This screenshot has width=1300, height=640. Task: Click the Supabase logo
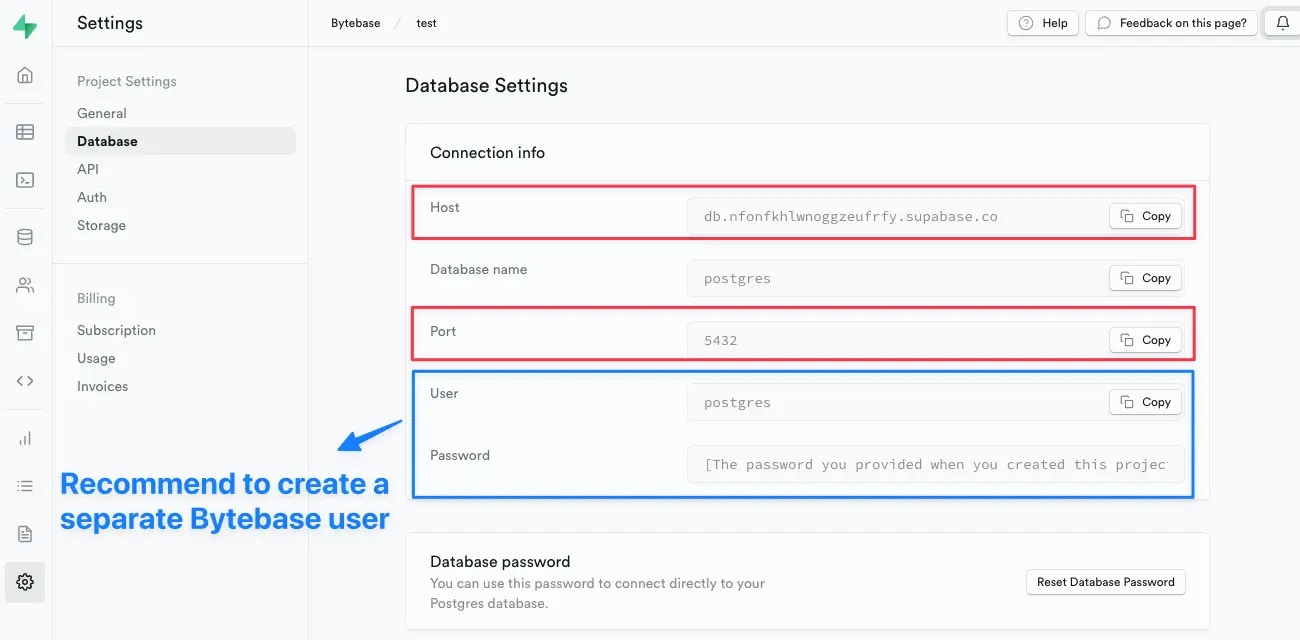click(x=24, y=24)
